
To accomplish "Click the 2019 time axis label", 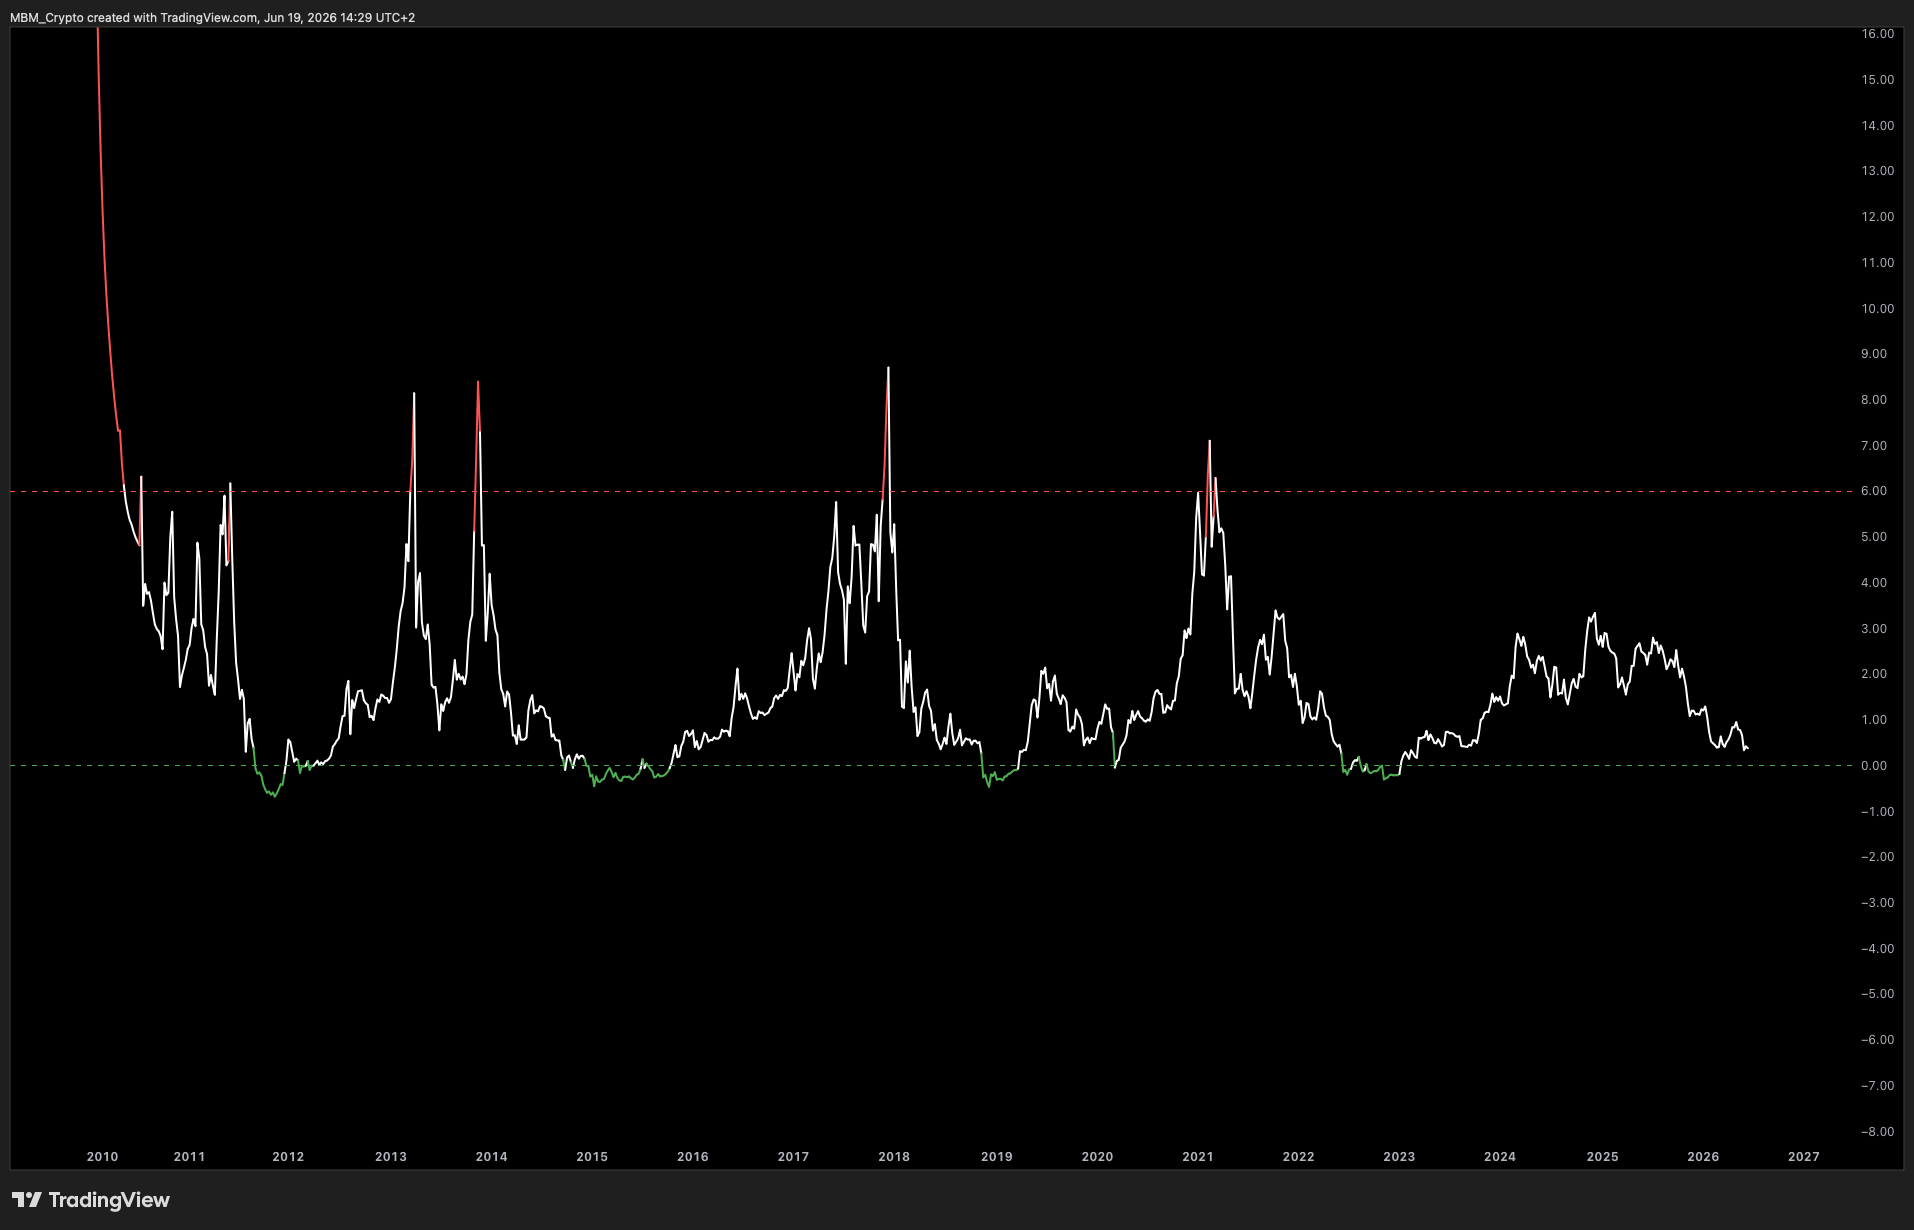I will [x=996, y=1157].
